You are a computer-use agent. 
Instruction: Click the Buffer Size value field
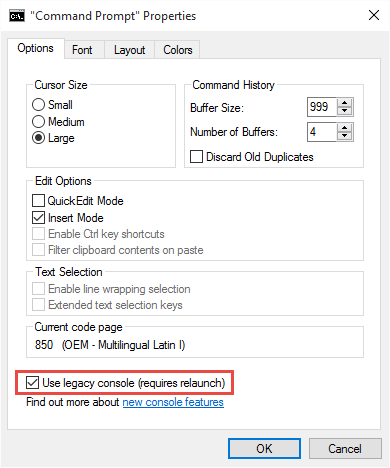click(322, 107)
